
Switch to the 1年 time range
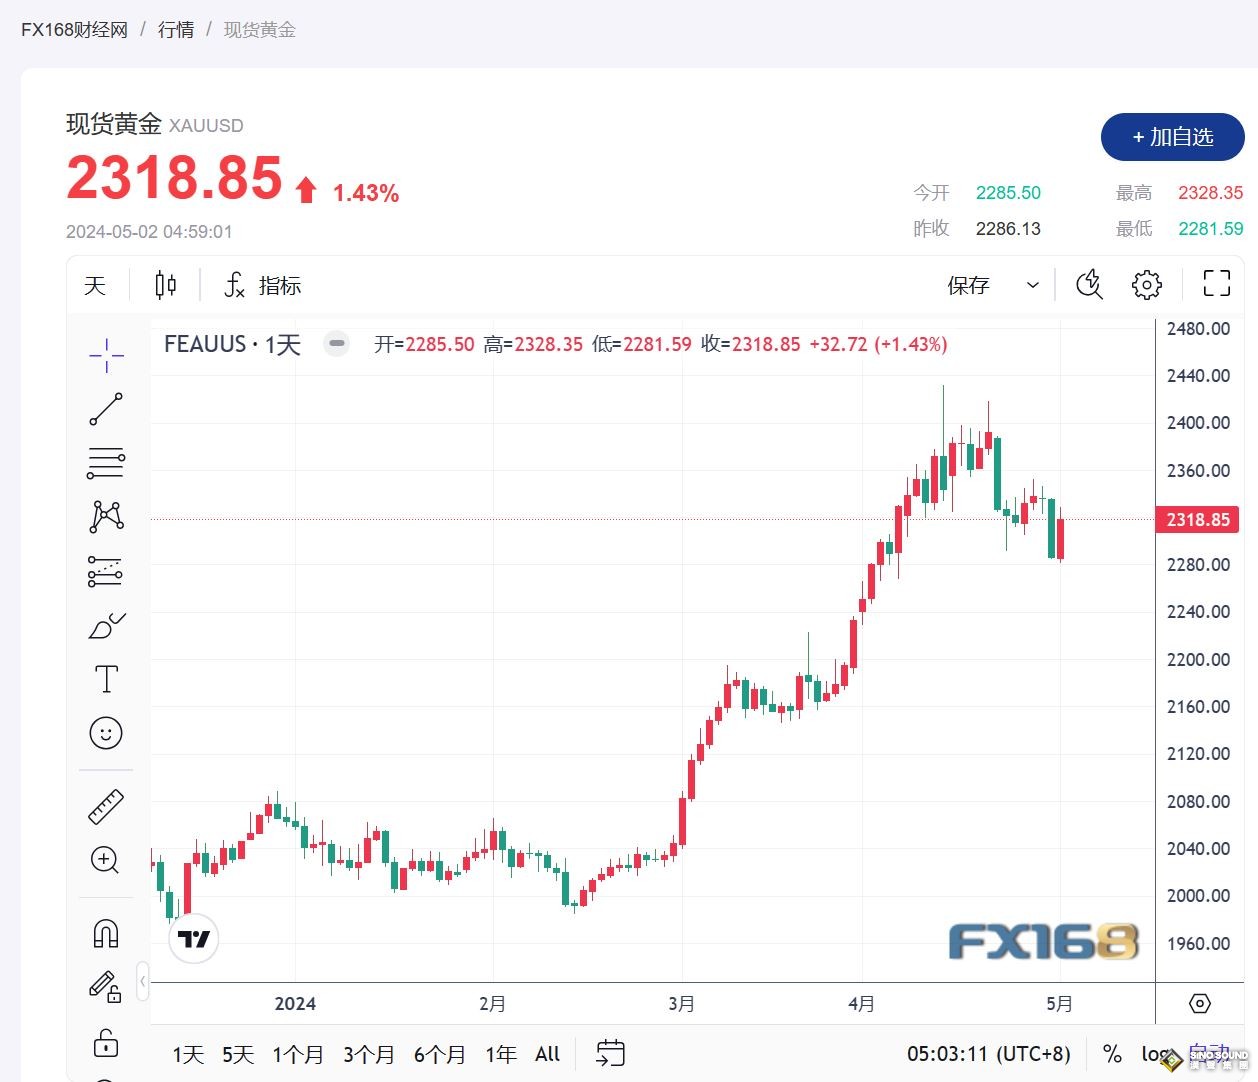click(x=500, y=1055)
